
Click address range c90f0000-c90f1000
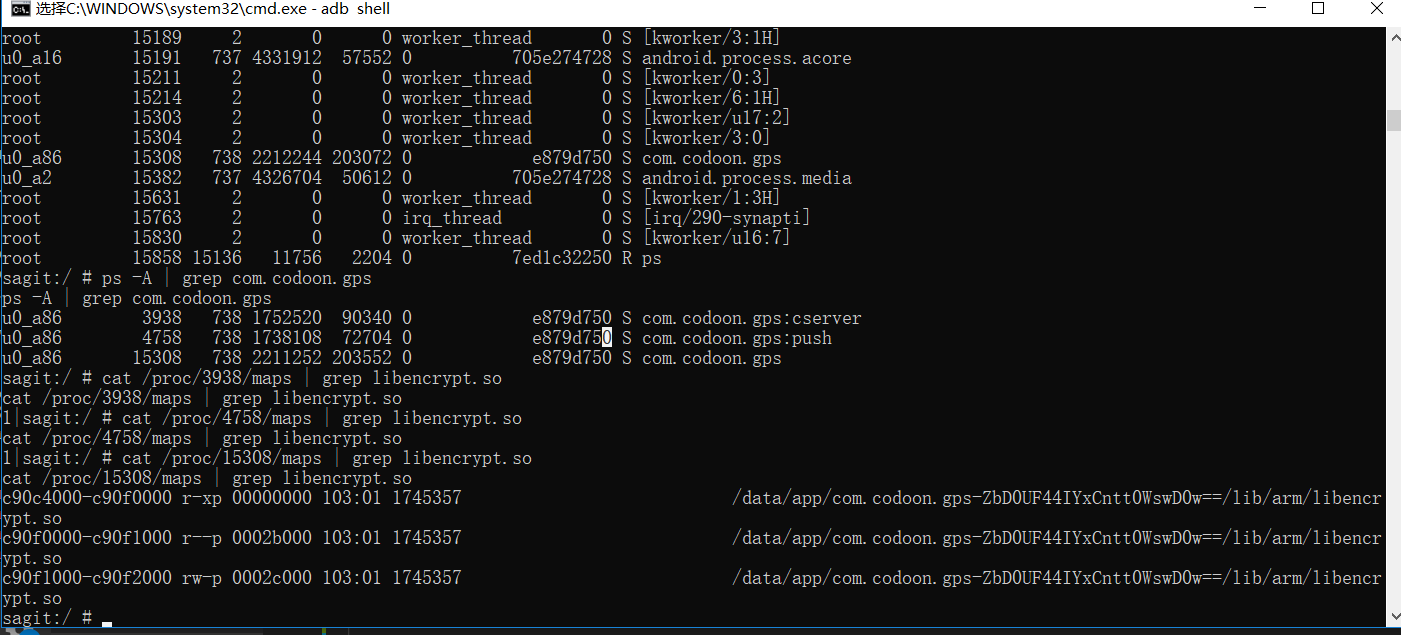pyautogui.click(x=87, y=538)
